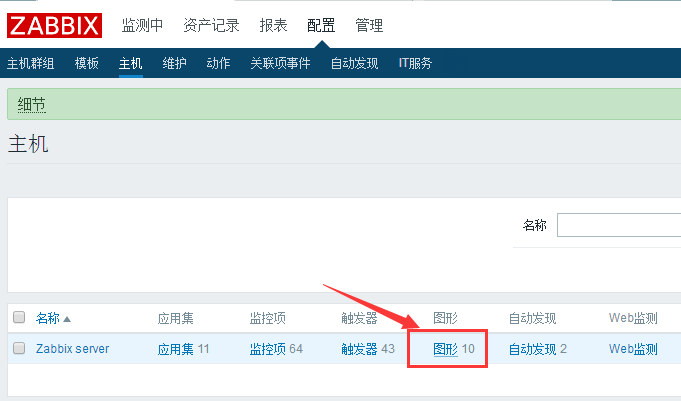Screen dimensions: 681x401
Task: Click the 自动发现 column header text
Action: (532, 318)
